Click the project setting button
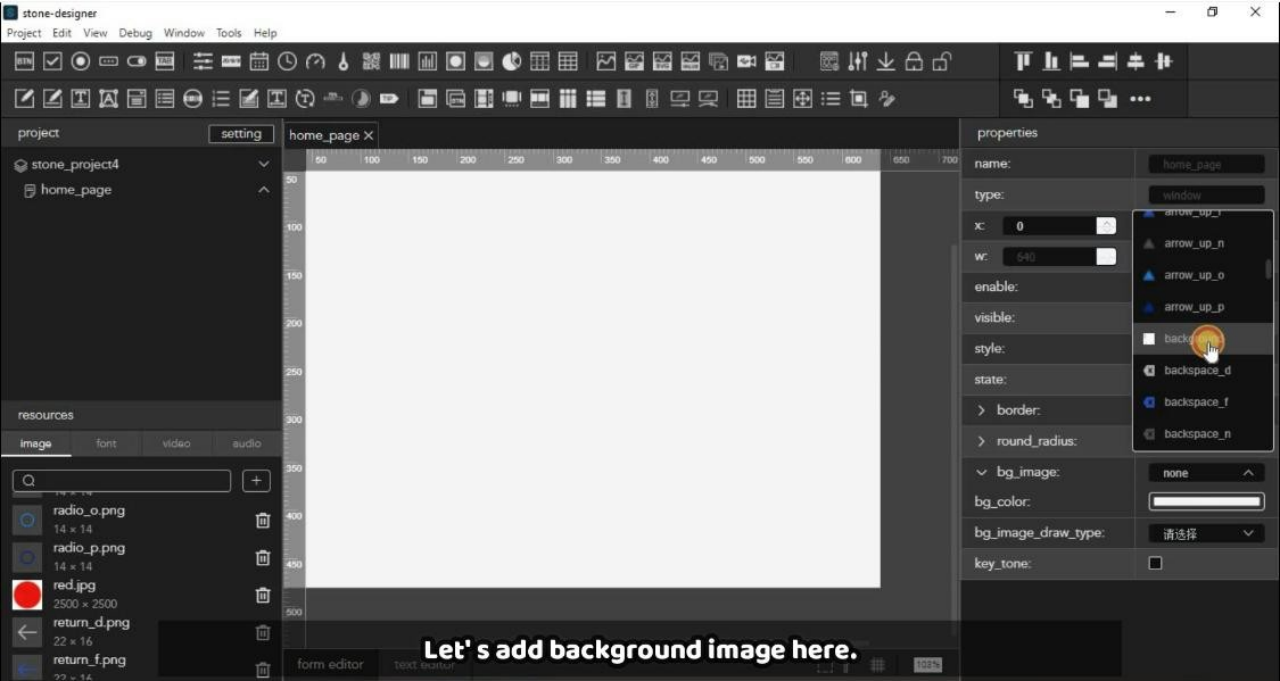The width and height of the screenshot is (1280, 681). 241,134
